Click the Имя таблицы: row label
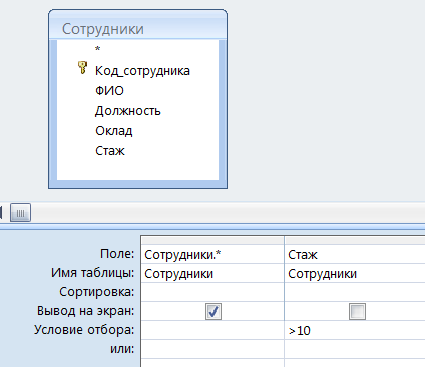This screenshot has width=425, height=367. pos(92,273)
